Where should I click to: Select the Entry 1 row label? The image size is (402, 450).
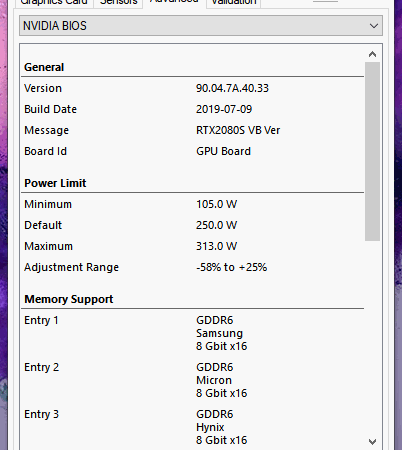click(x=41, y=320)
